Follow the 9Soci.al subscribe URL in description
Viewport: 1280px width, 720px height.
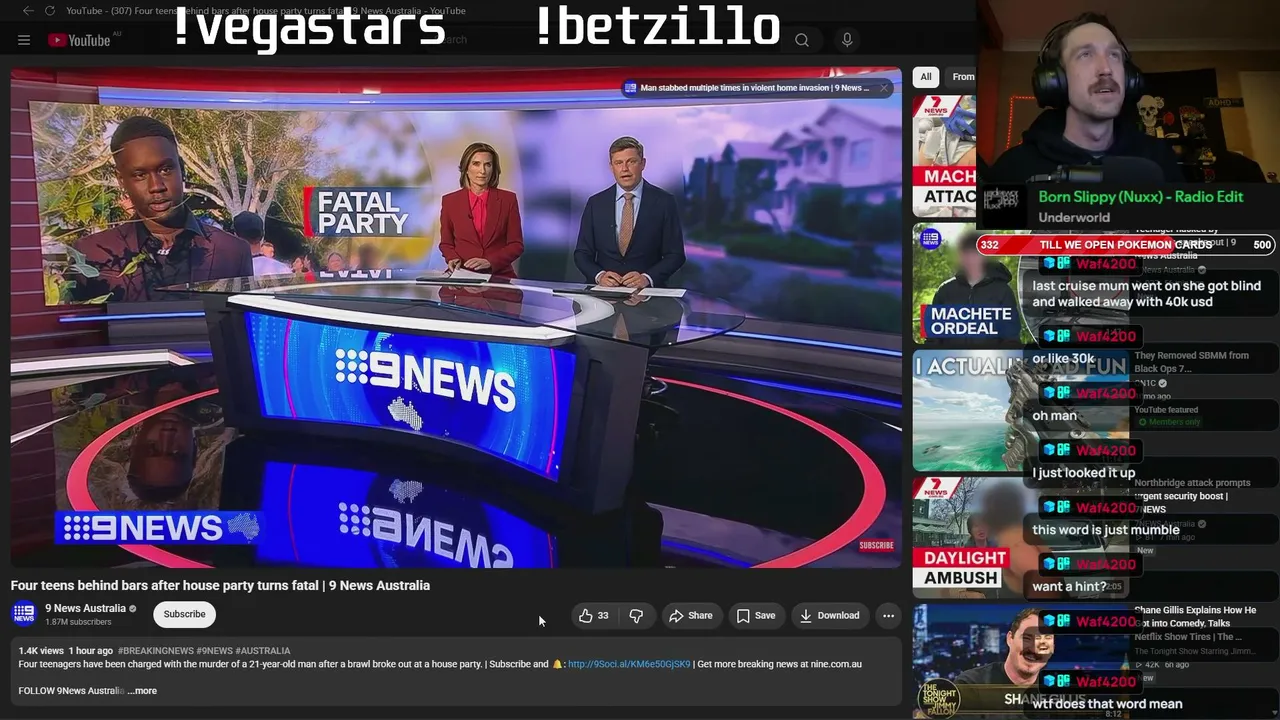(x=629, y=664)
